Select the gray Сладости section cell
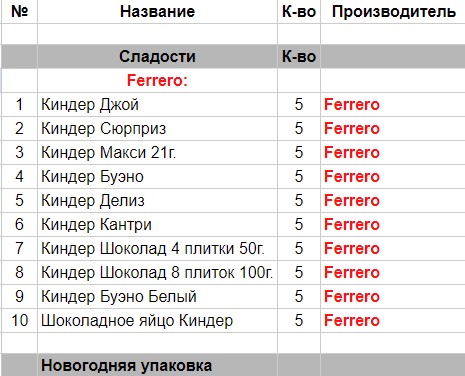Viewport: 465px width, 376px height. click(x=157, y=56)
